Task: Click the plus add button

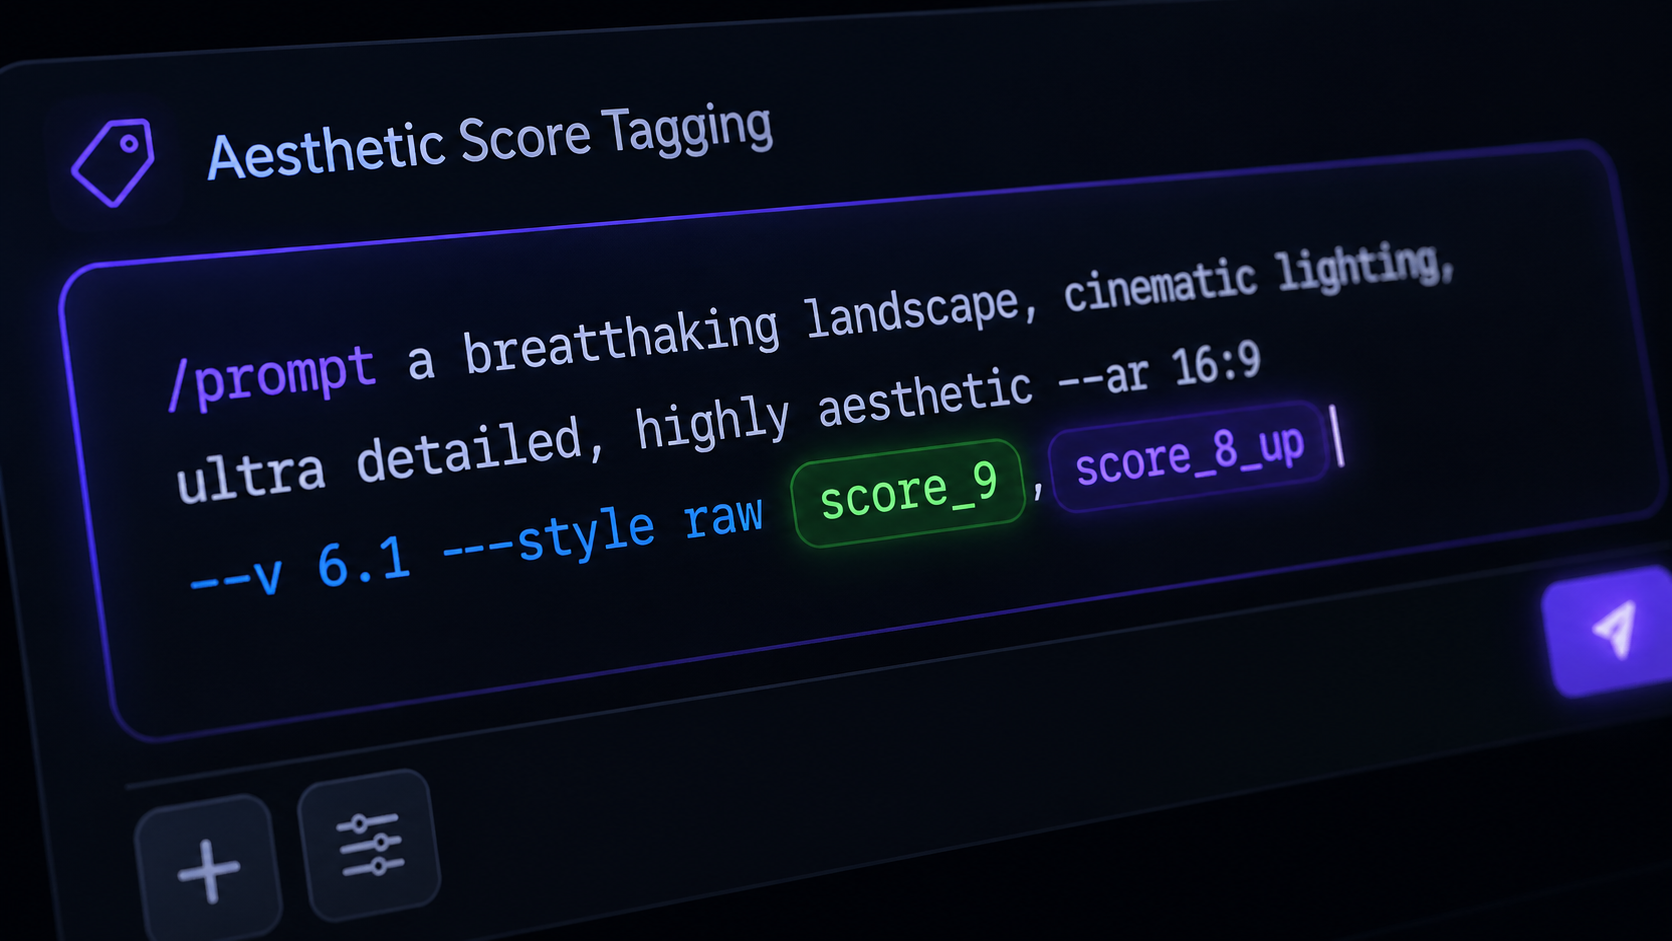Action: click(208, 870)
